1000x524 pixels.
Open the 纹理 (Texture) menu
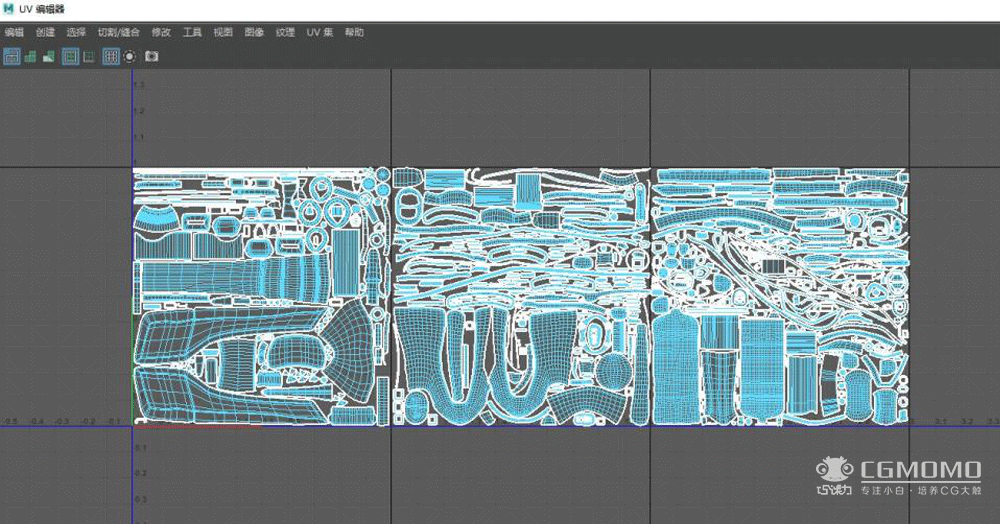(x=285, y=33)
